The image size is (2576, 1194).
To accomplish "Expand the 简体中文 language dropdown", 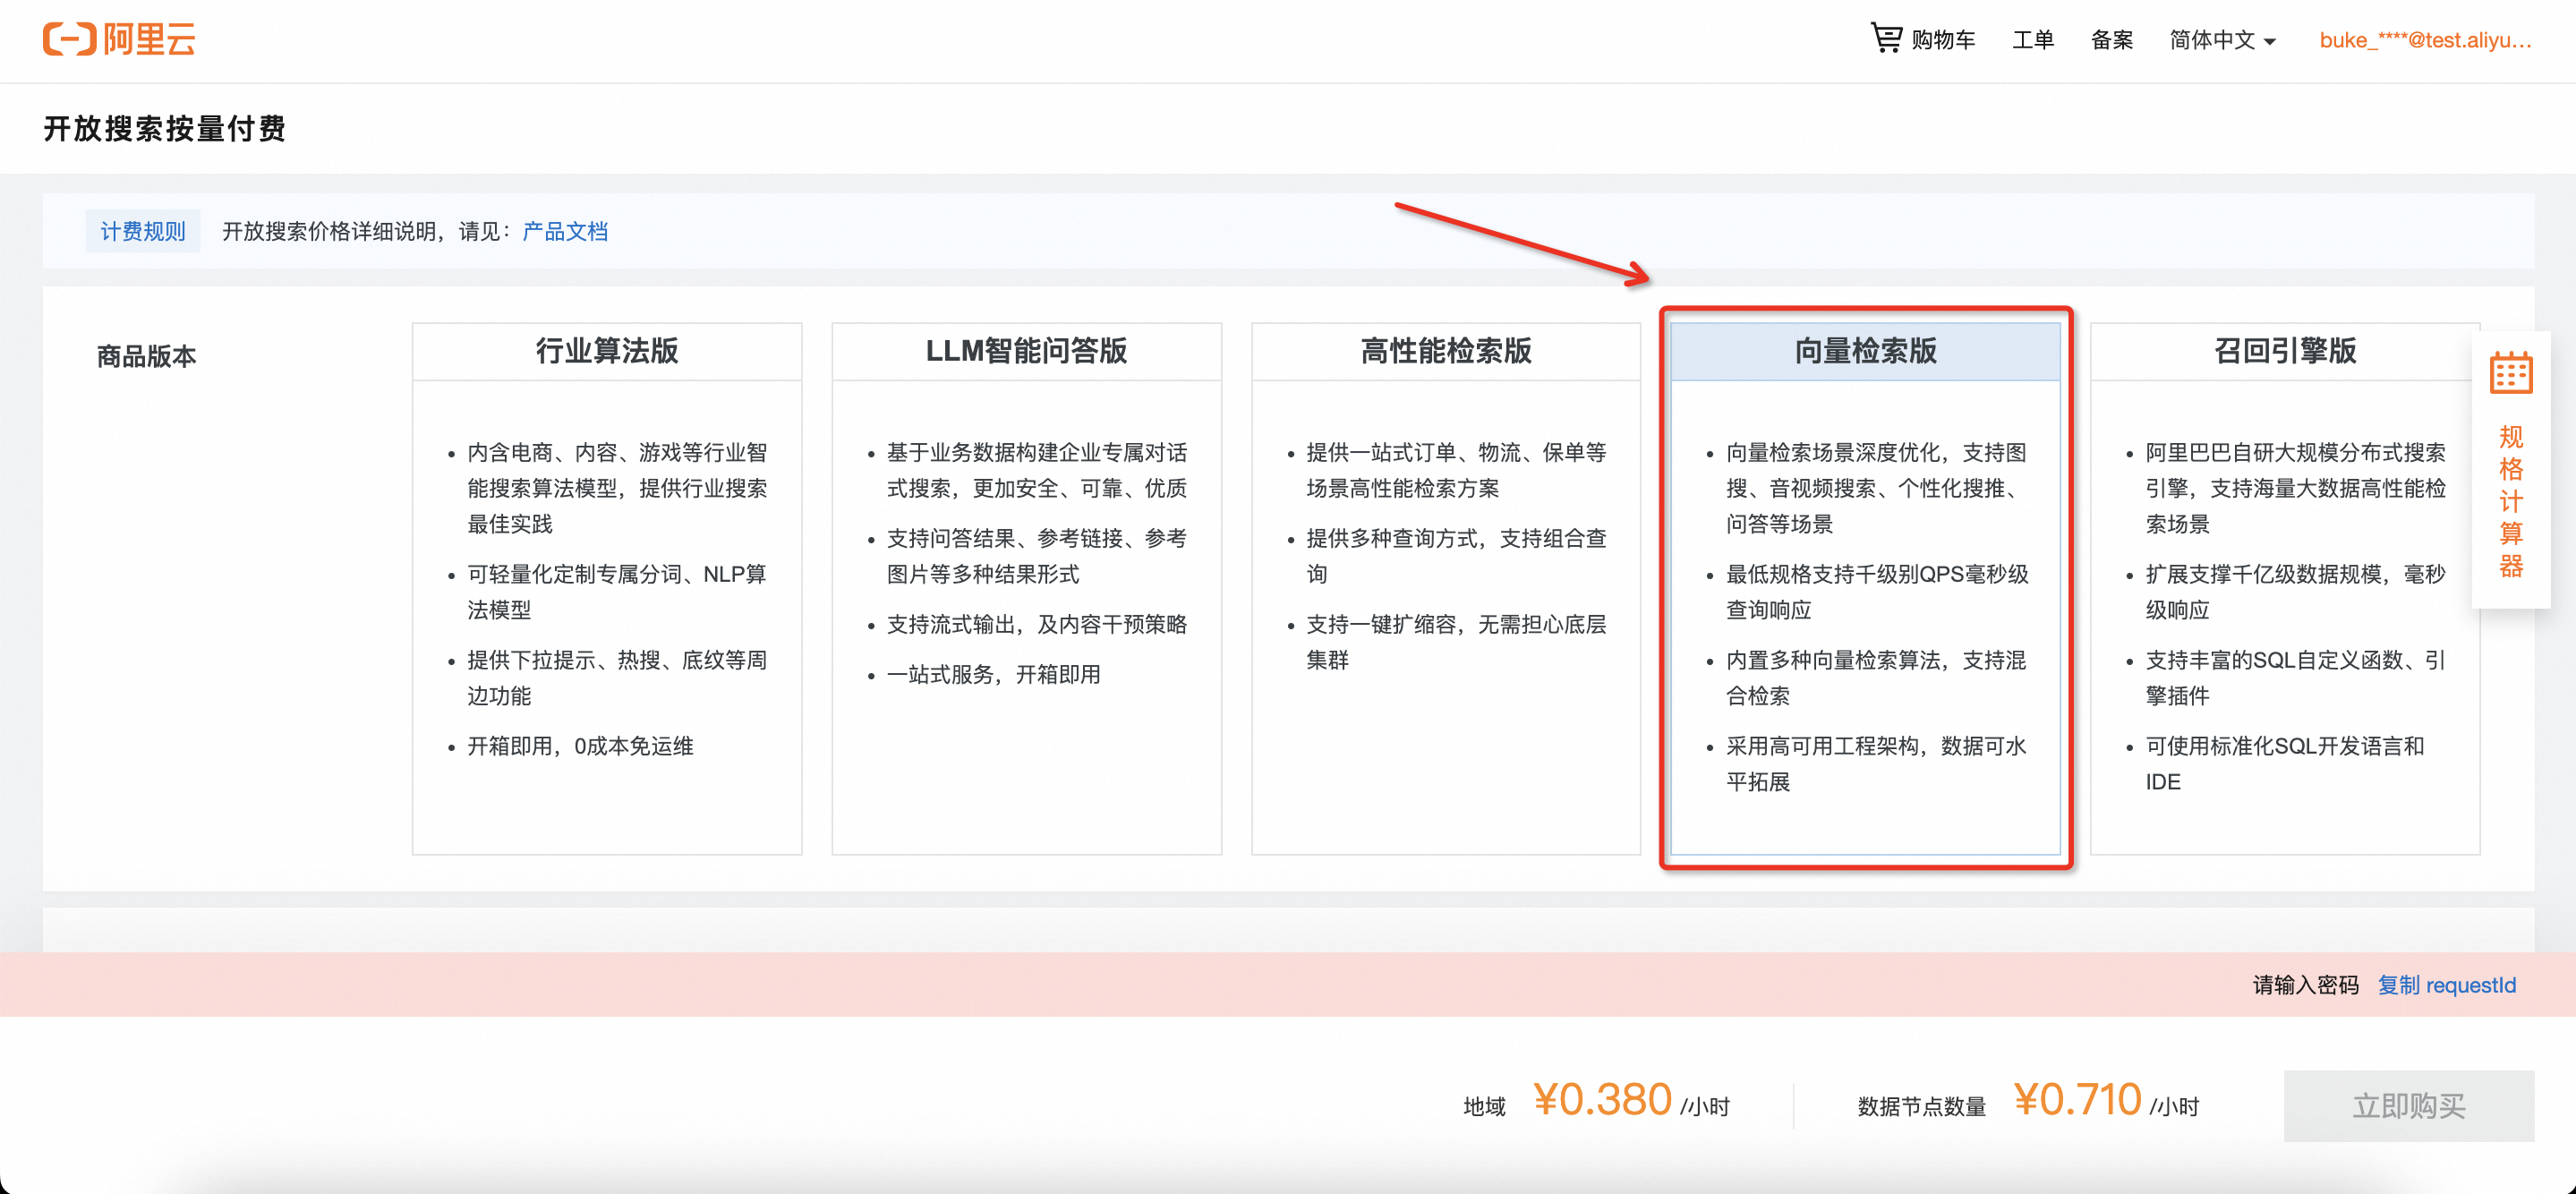I will coord(2222,39).
